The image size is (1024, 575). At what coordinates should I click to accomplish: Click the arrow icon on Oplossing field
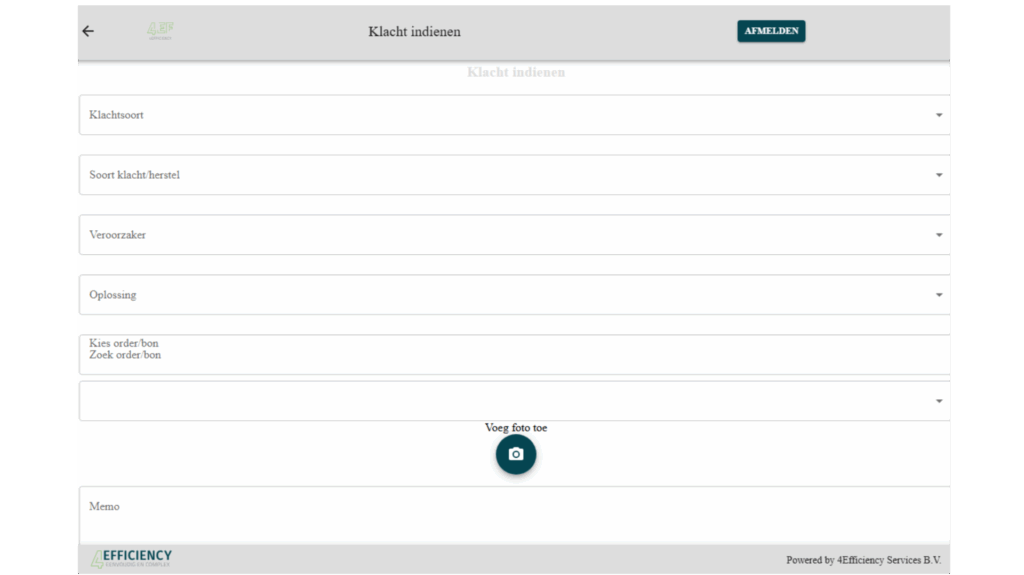(938, 295)
